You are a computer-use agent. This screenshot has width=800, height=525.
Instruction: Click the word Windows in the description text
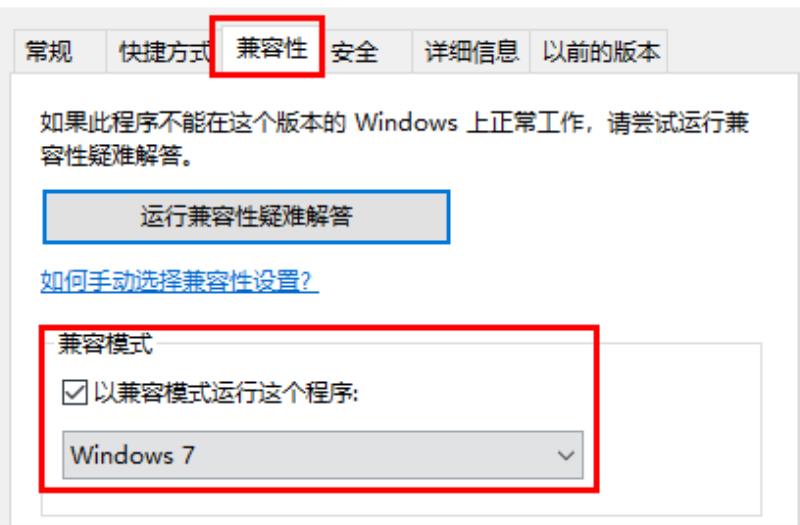pos(406,123)
